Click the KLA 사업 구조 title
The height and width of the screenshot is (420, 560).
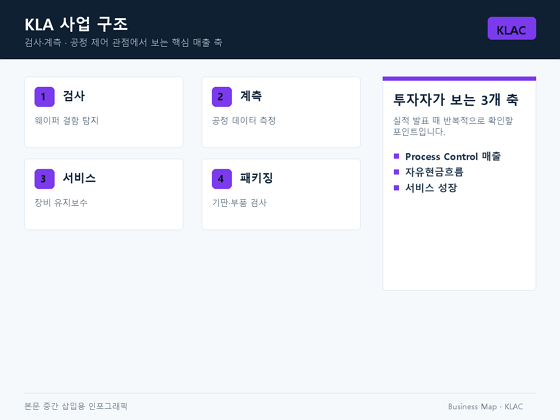(x=76, y=24)
